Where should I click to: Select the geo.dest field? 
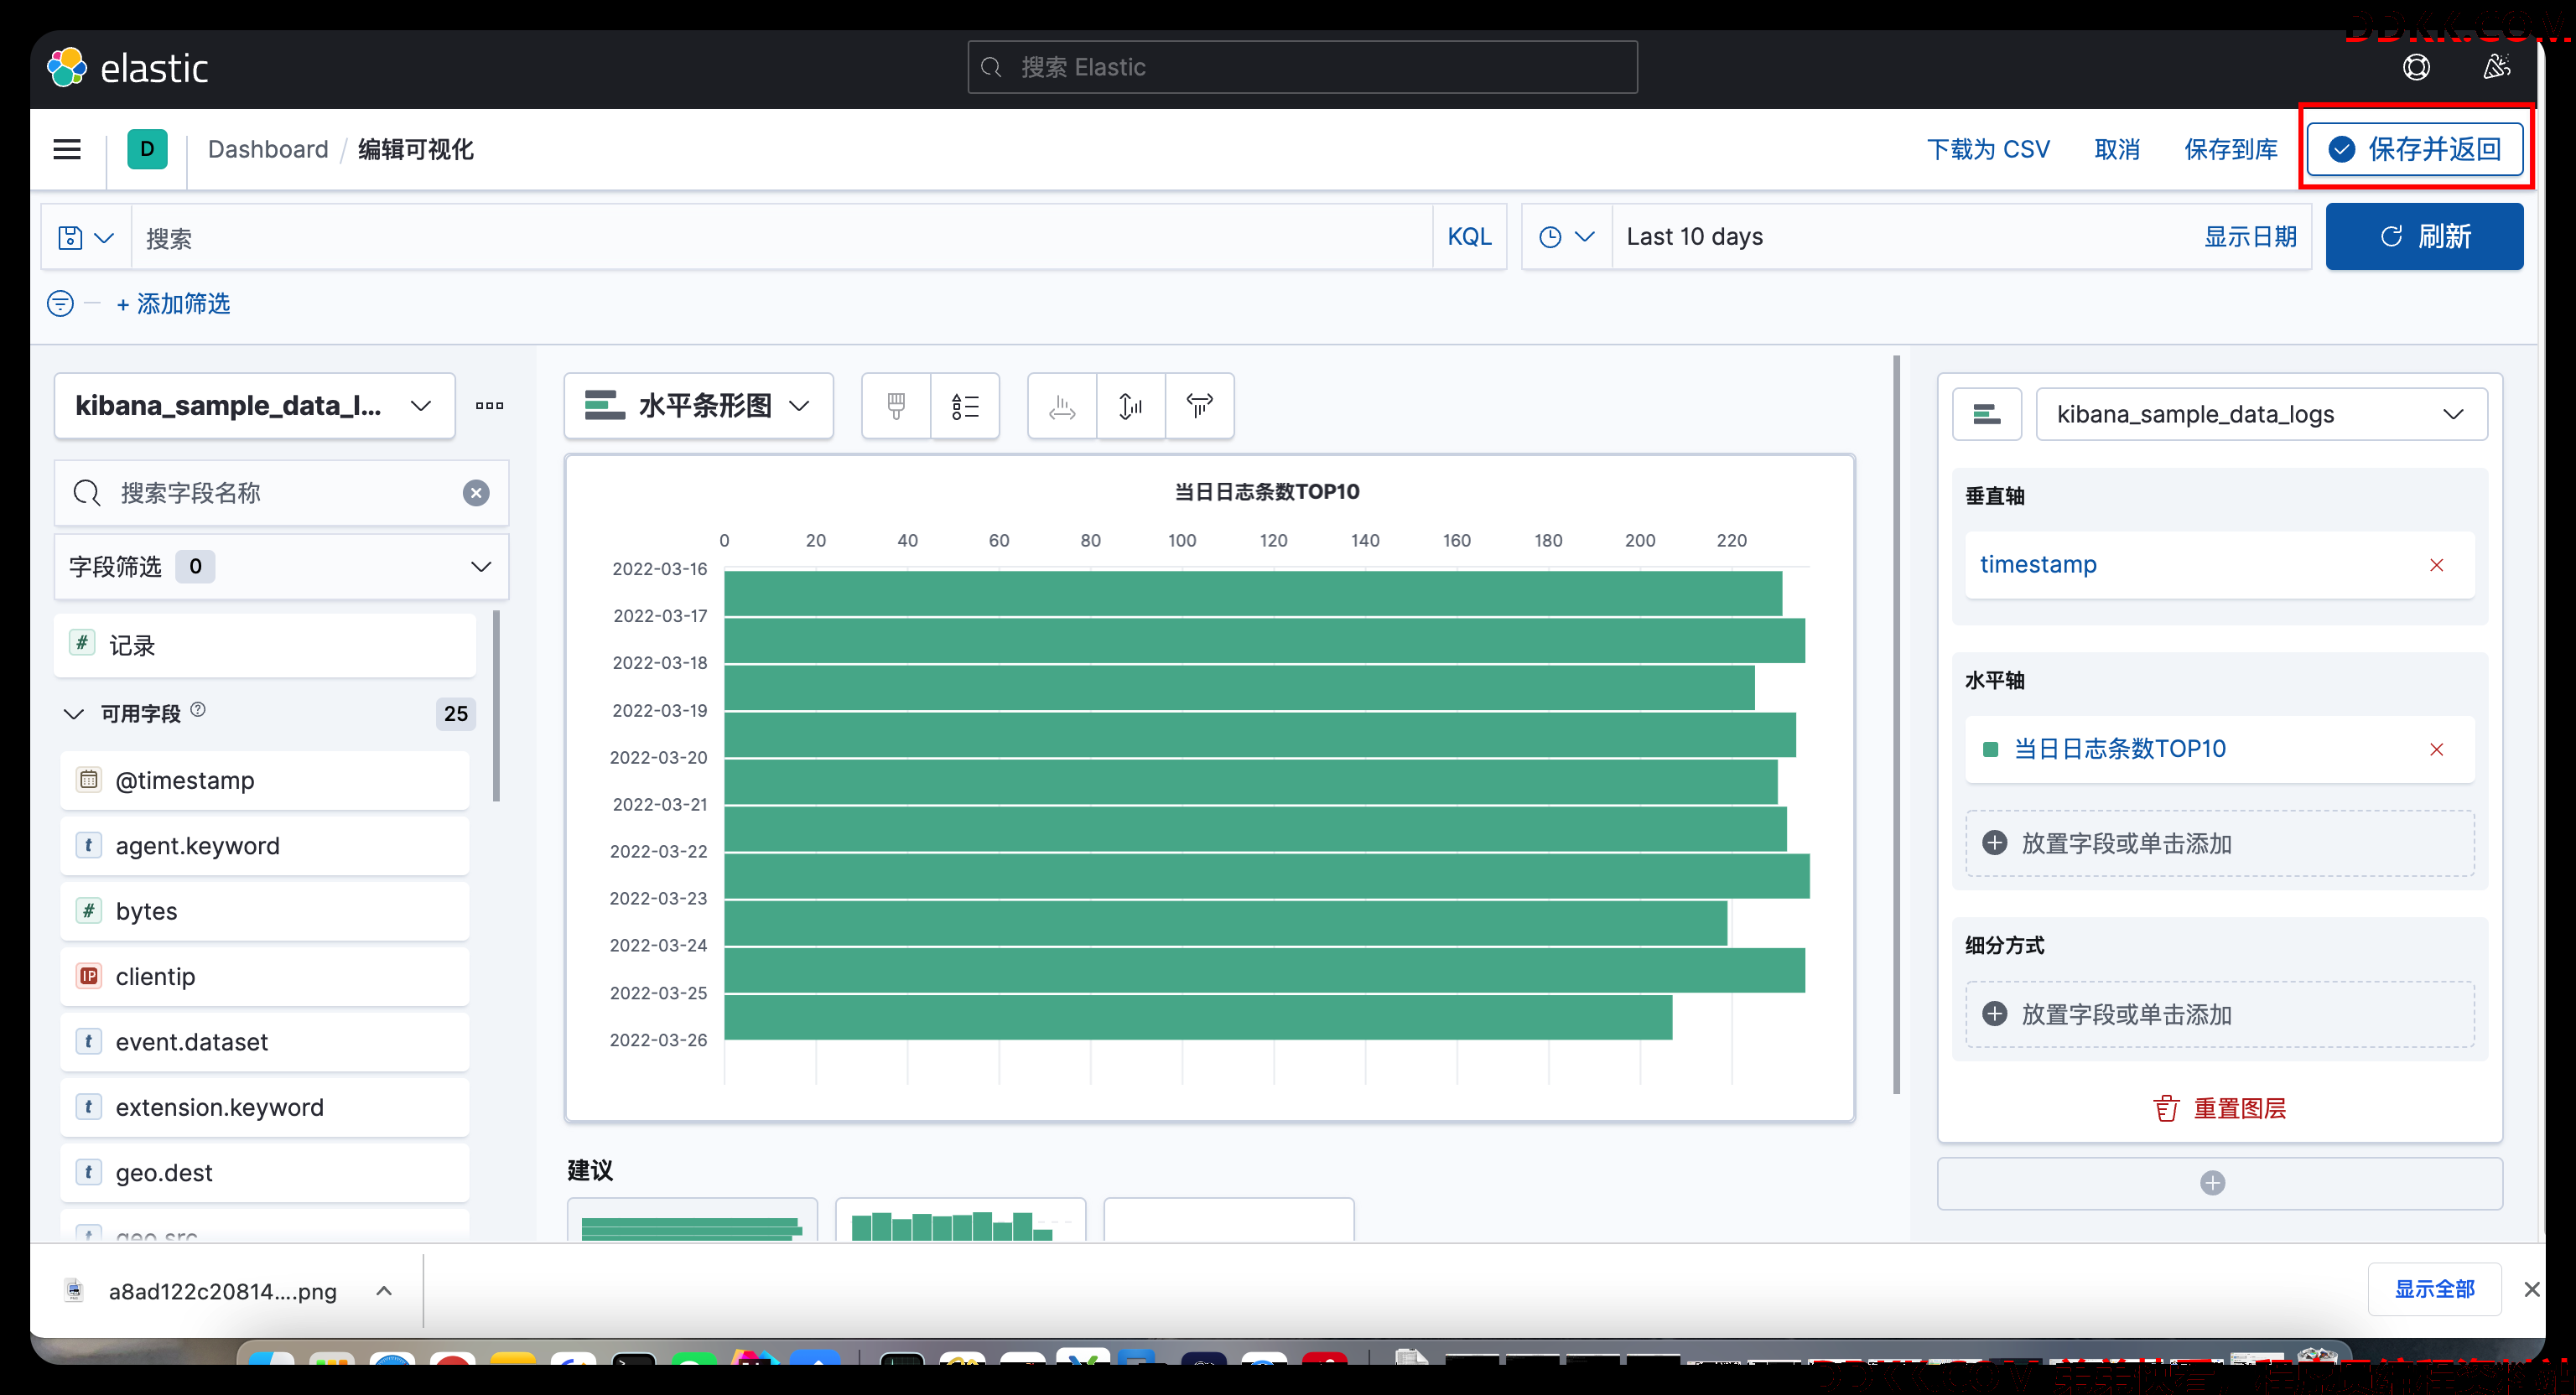click(264, 1172)
